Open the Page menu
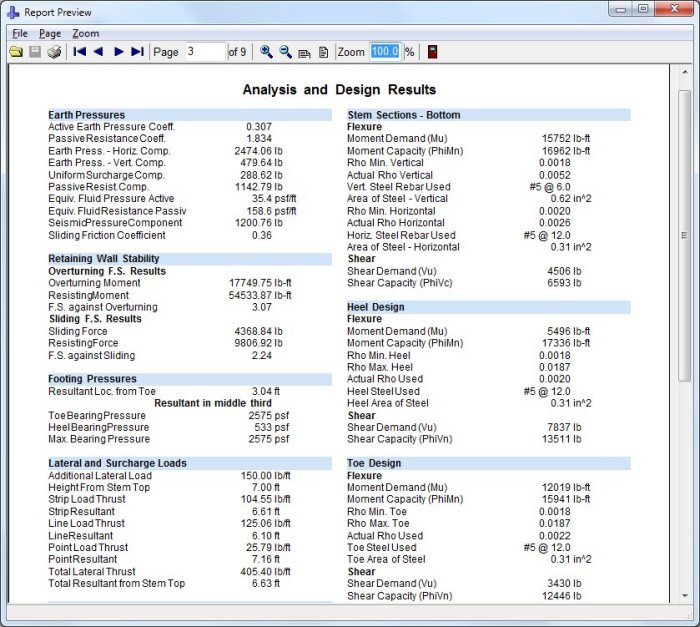700x627 pixels. 50,33
